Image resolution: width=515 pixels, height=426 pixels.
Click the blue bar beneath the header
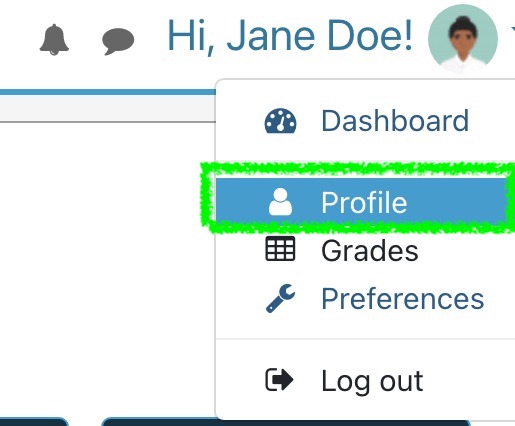click(x=108, y=92)
